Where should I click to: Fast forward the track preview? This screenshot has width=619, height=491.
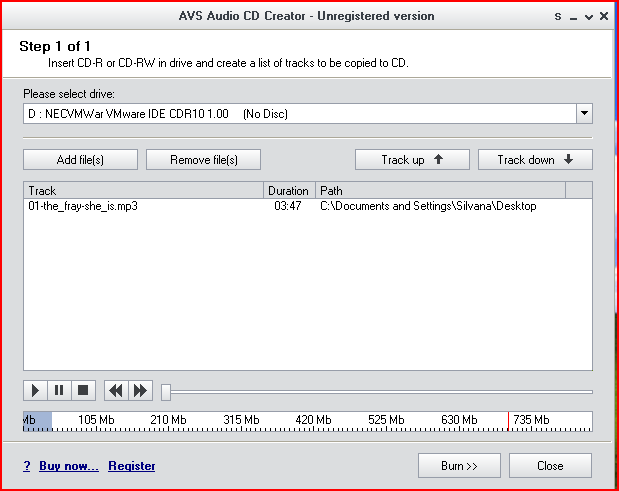coord(141,391)
